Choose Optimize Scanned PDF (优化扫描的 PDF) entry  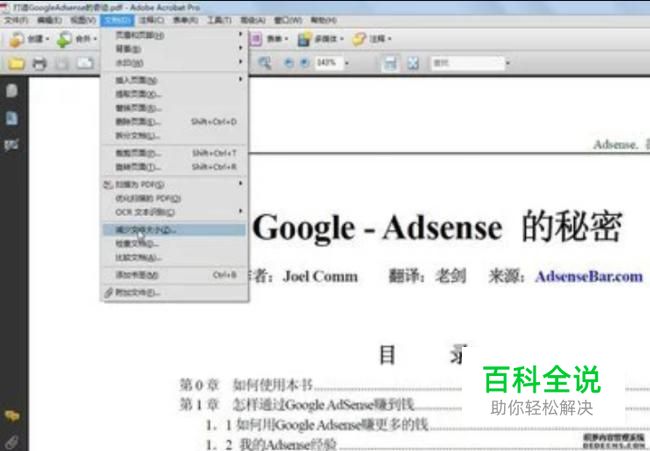coord(175,198)
